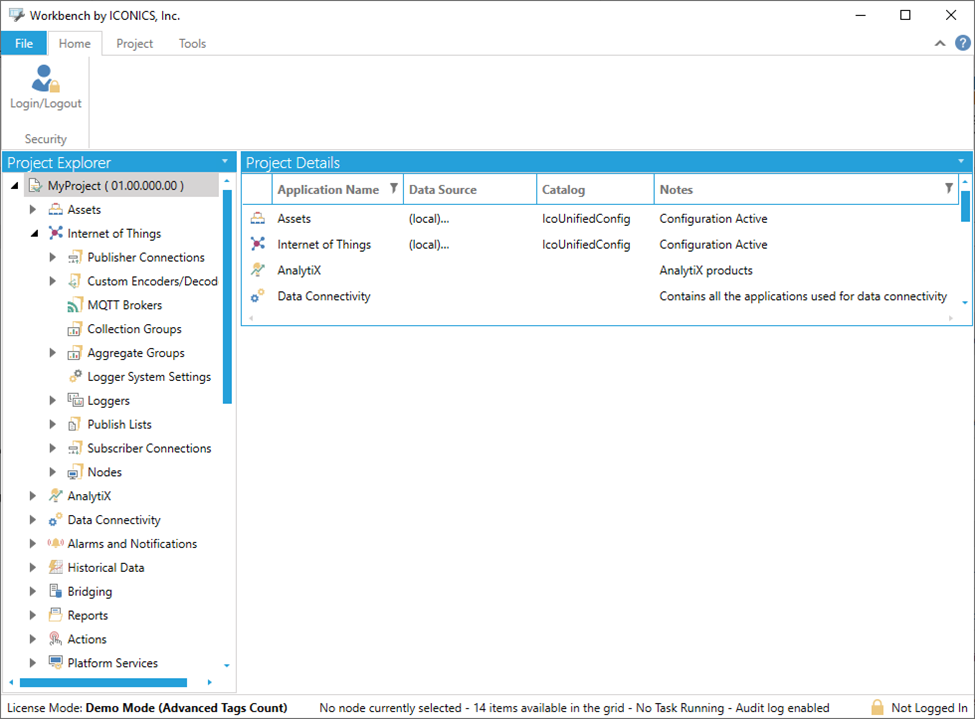Click the Logger System Settings gear icon
The height and width of the screenshot is (719, 975).
point(75,377)
